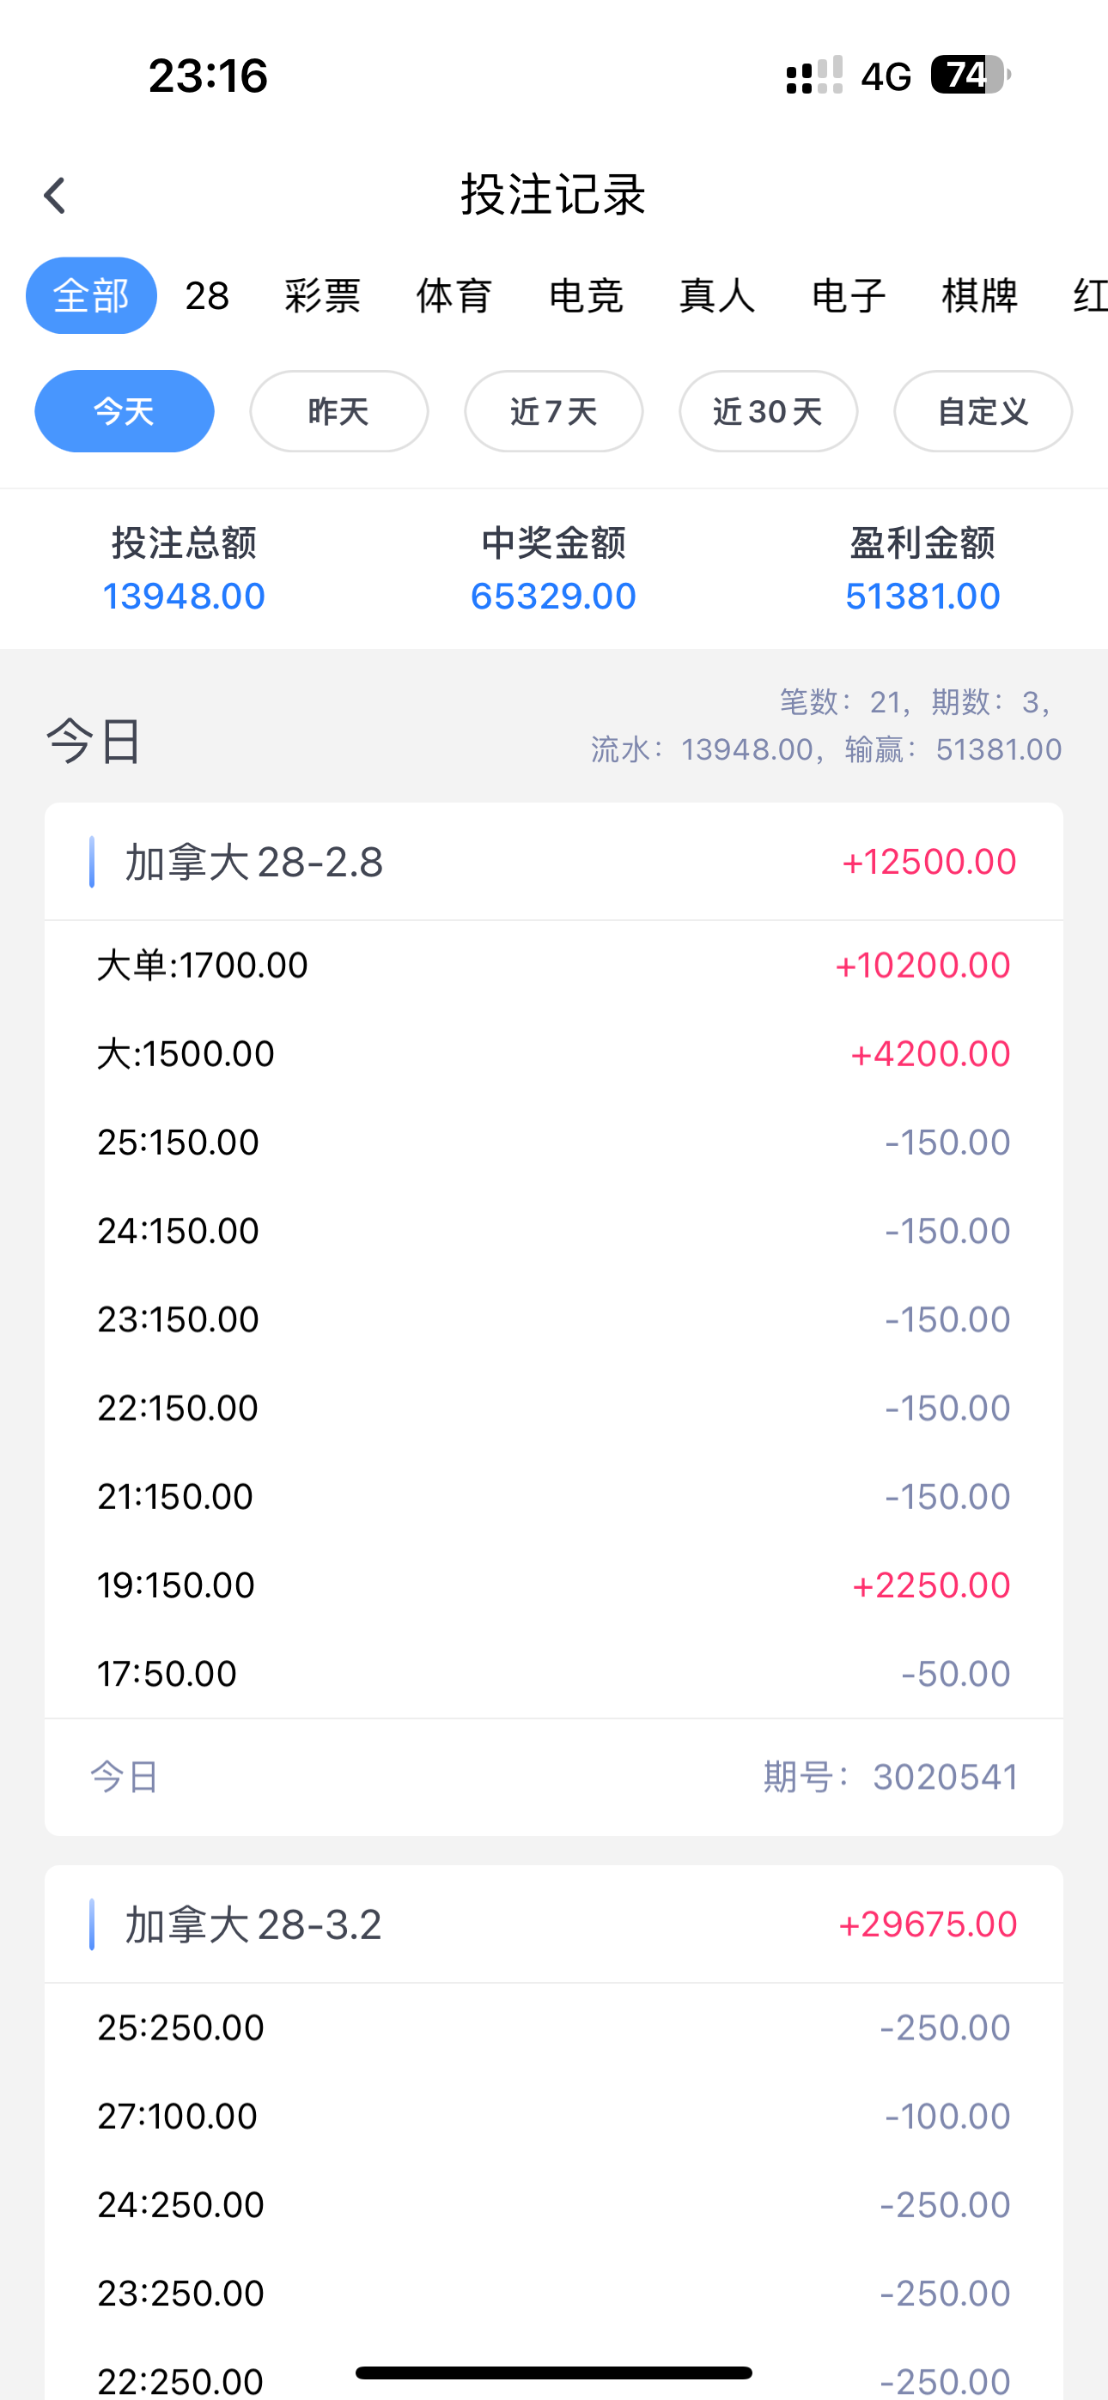Viewport: 1108px width, 2400px height.
Task: Select the 全部 category tab
Action: (91, 296)
